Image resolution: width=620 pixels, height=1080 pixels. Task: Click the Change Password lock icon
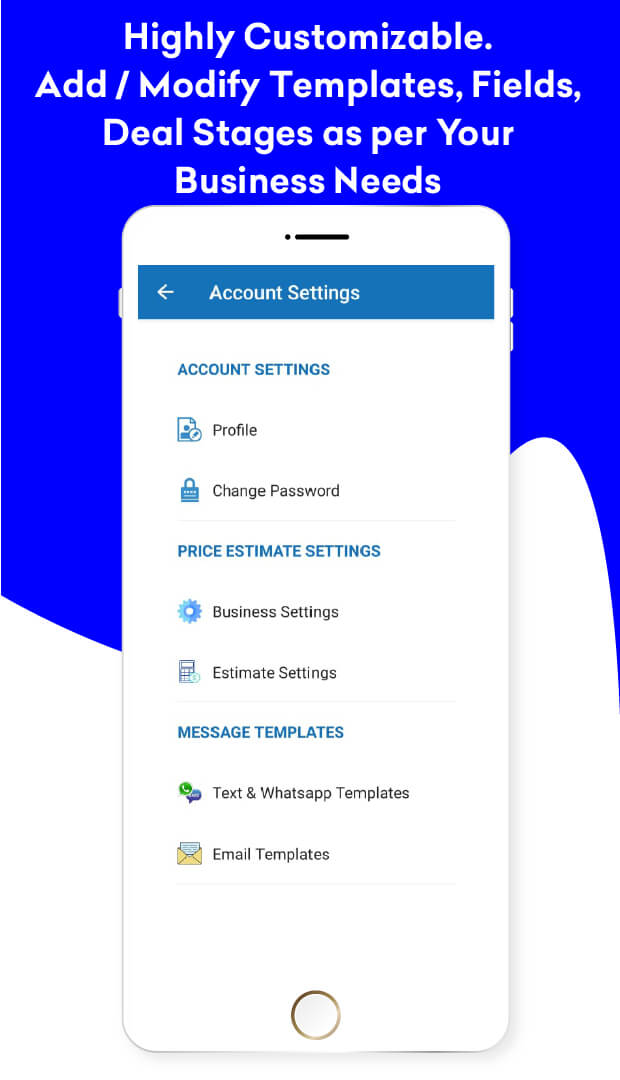pyautogui.click(x=189, y=490)
